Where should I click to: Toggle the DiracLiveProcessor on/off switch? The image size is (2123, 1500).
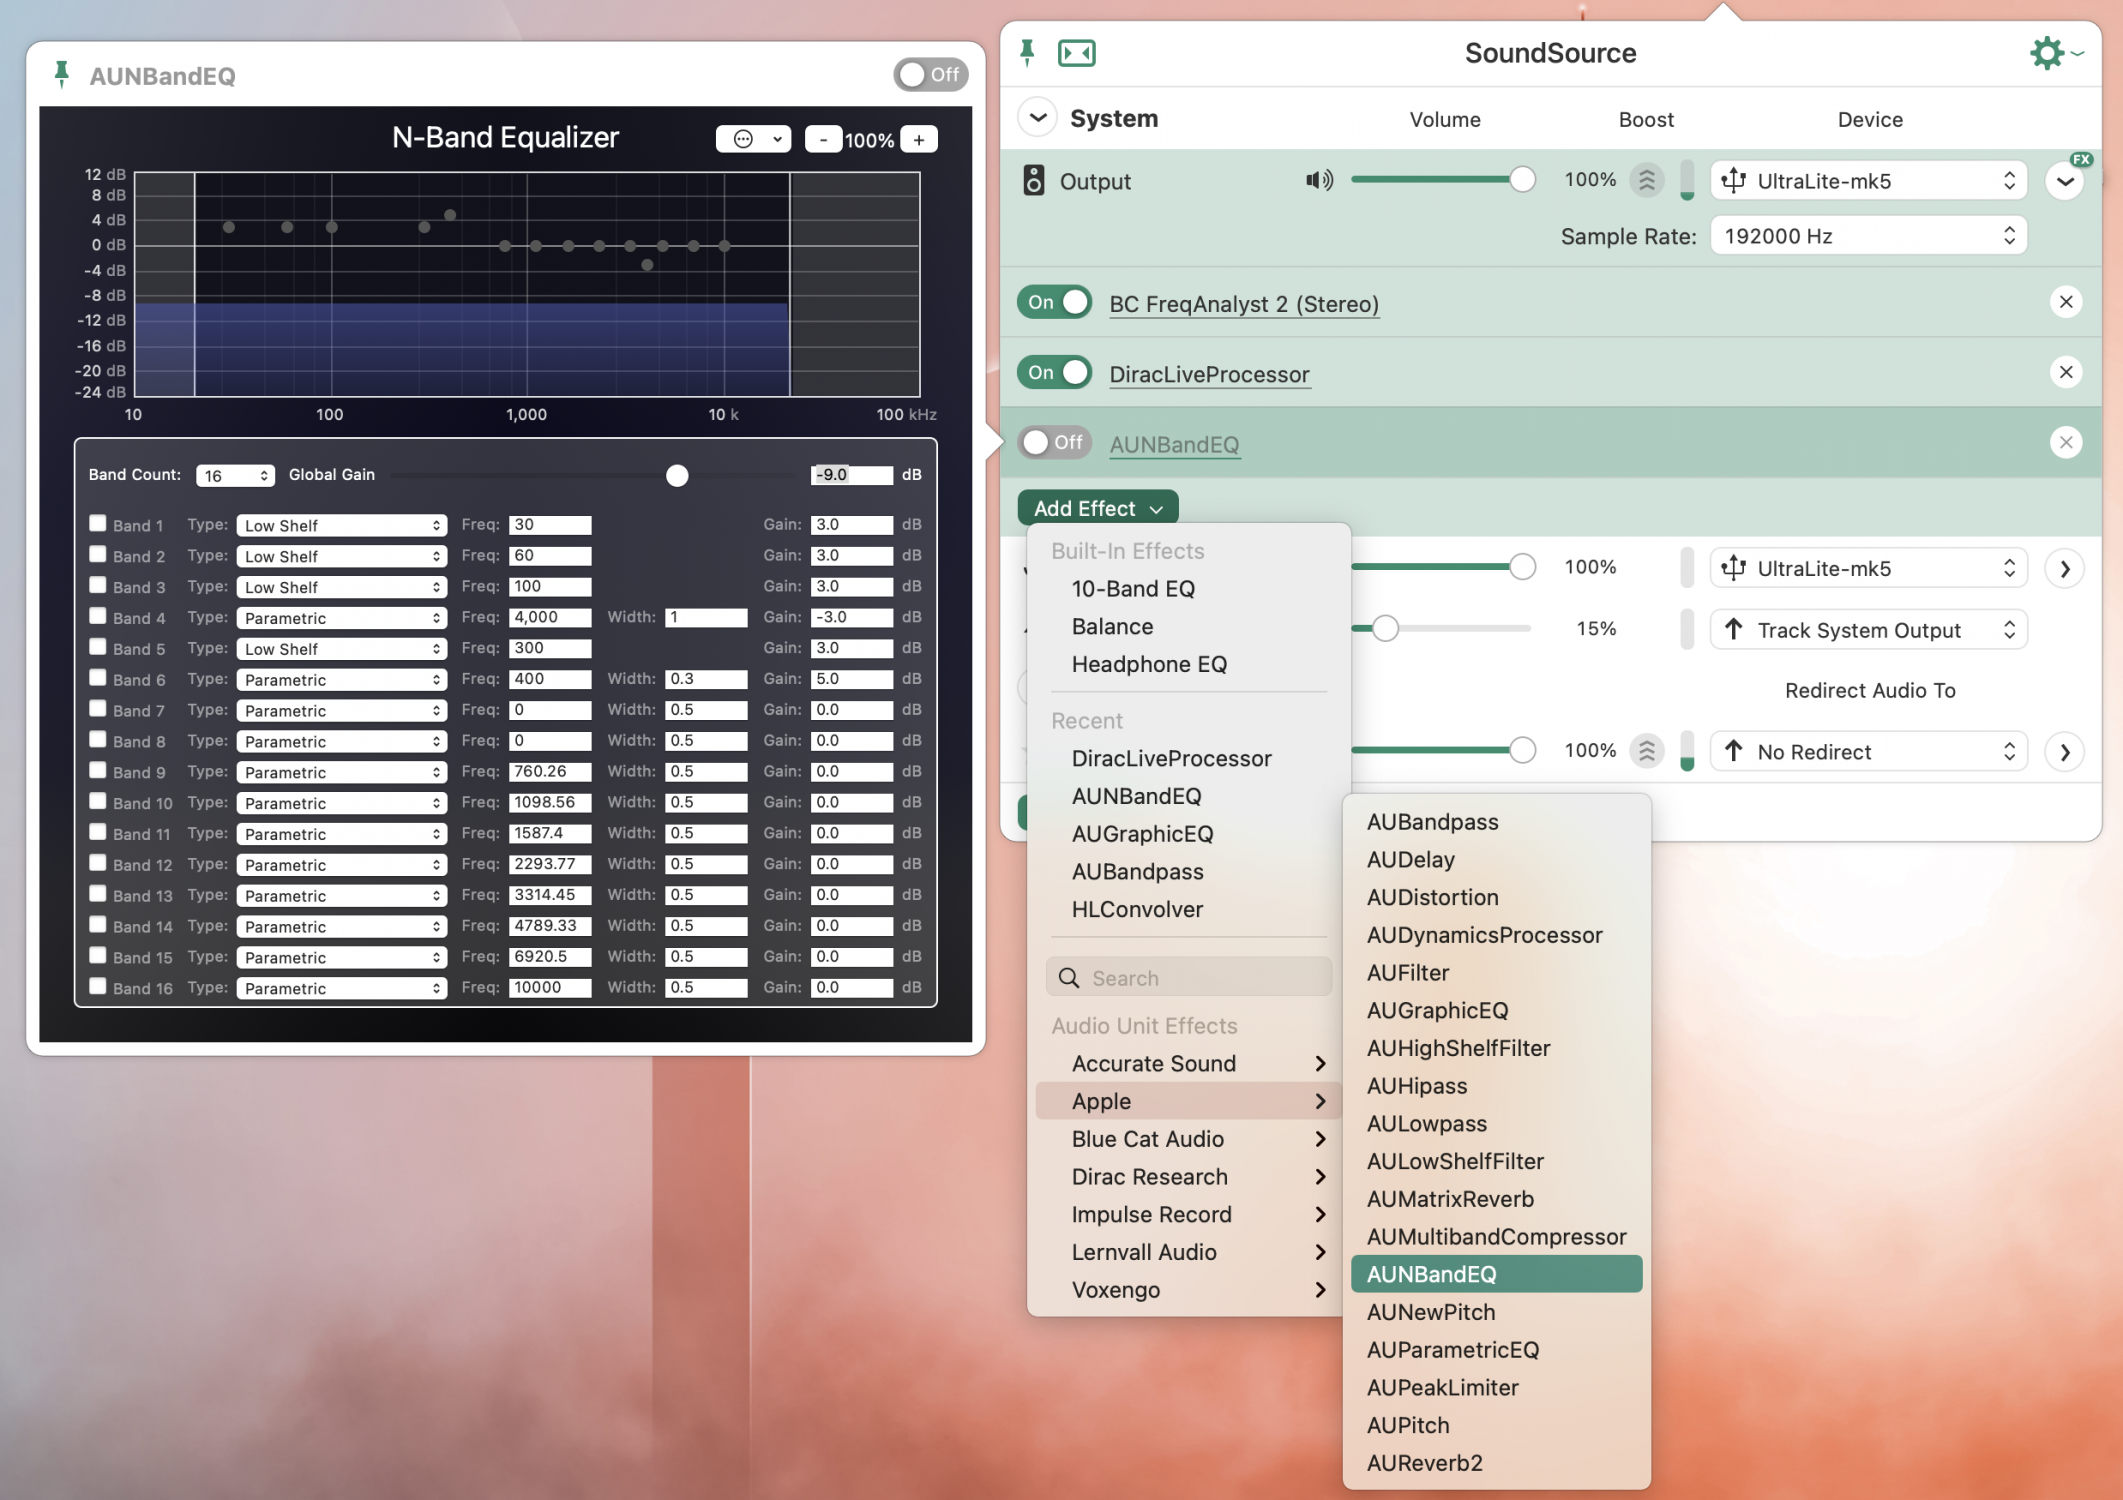tap(1057, 373)
